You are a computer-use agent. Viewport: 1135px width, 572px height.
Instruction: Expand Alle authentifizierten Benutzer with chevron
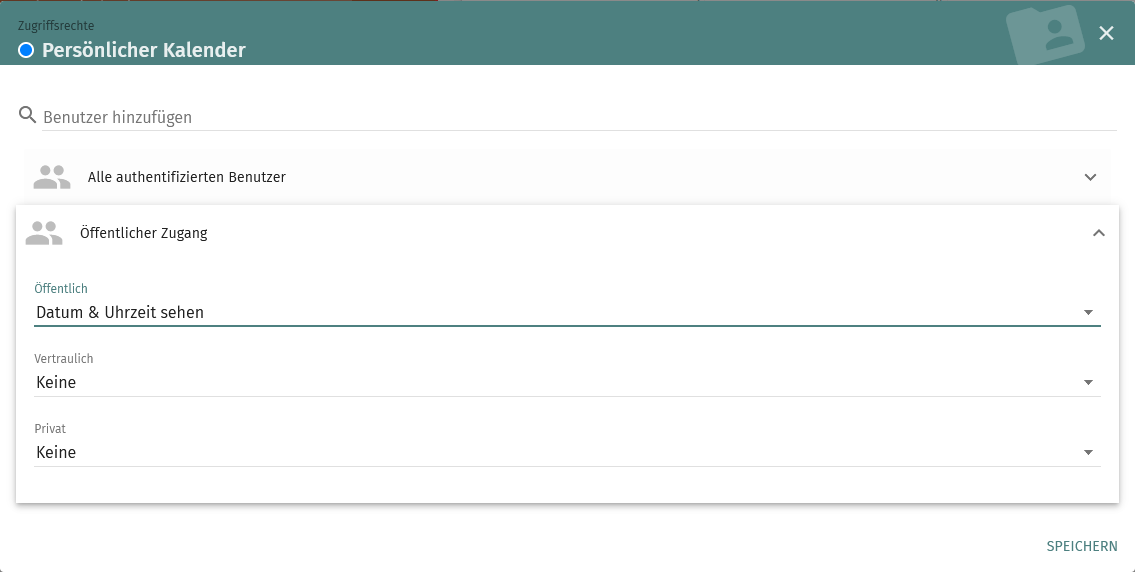1090,177
